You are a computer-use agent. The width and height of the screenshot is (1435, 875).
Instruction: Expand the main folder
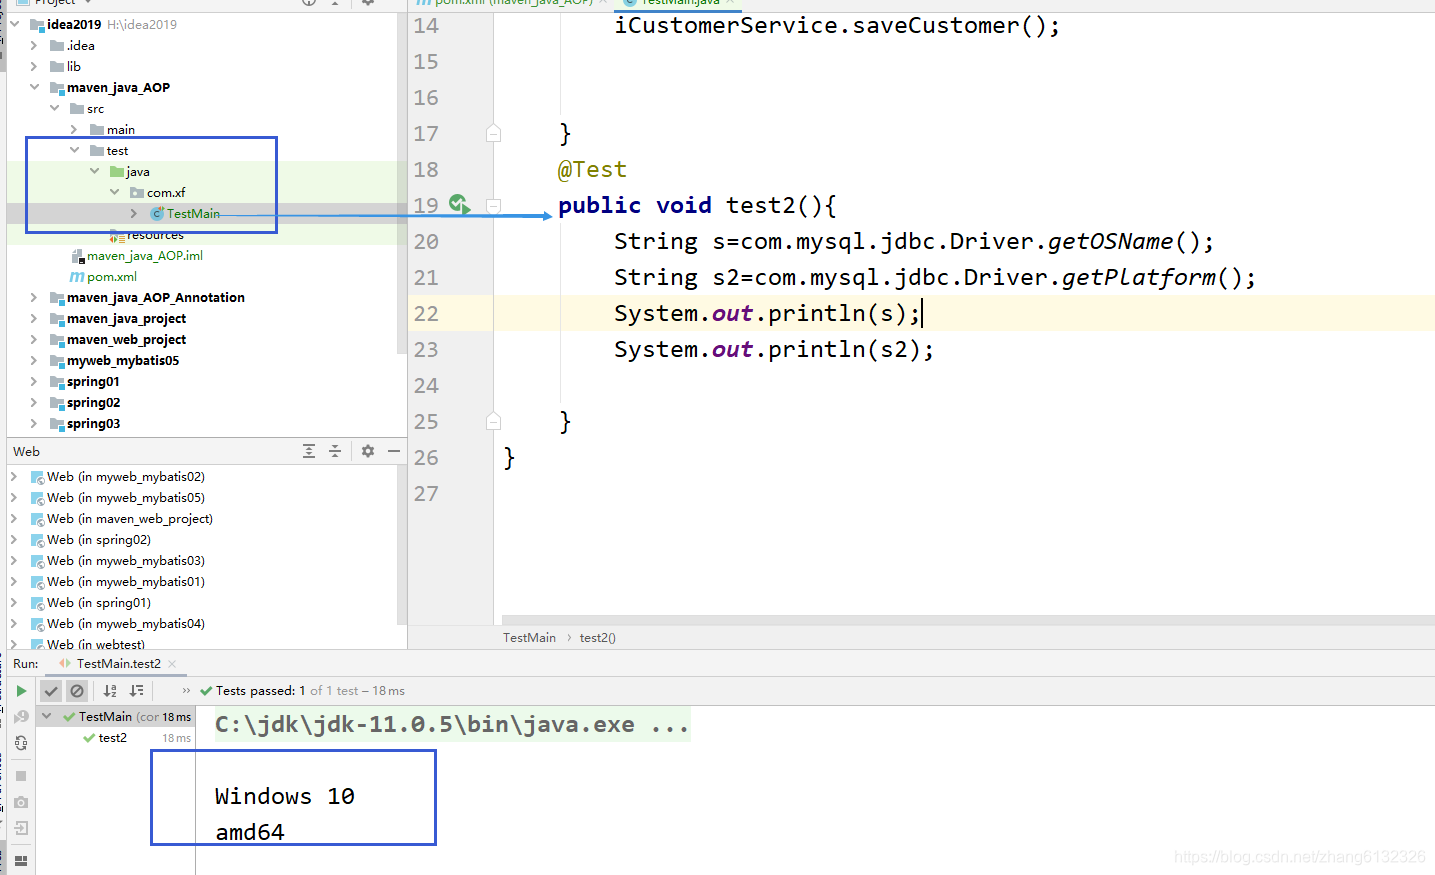(74, 129)
